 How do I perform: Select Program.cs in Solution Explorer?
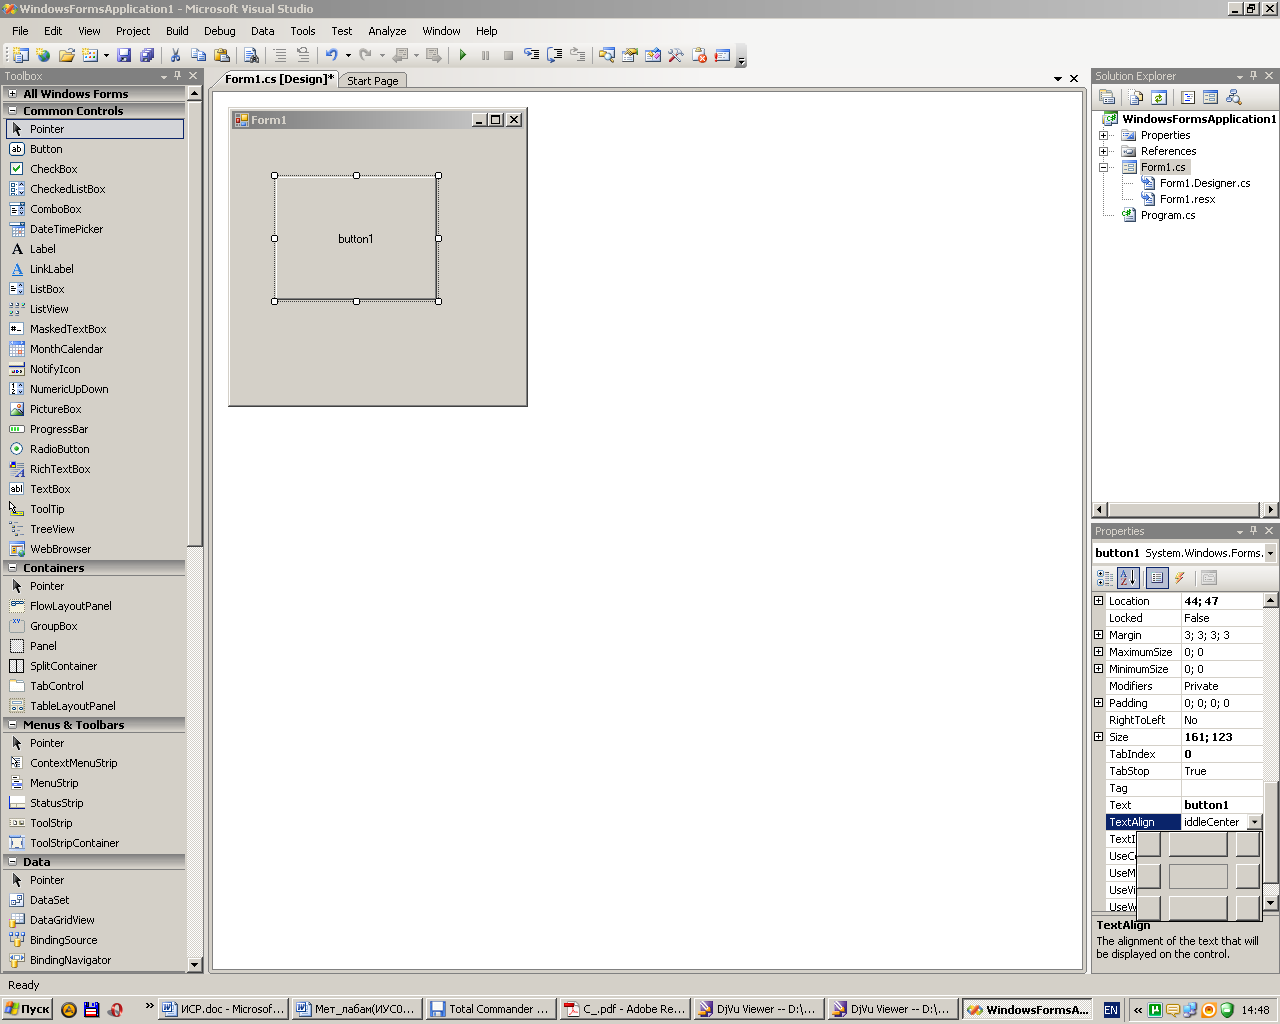[x=1168, y=215]
